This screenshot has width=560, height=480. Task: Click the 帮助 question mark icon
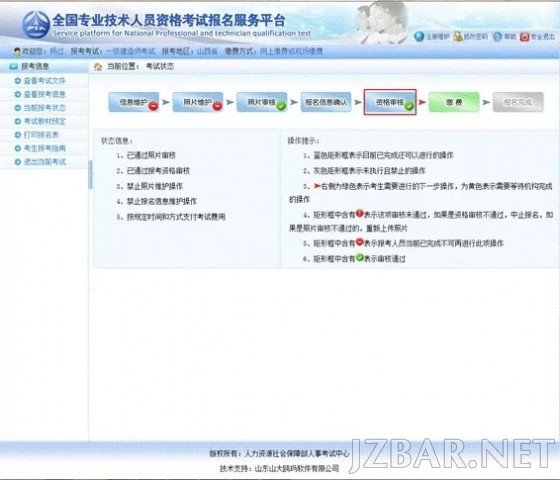point(498,36)
